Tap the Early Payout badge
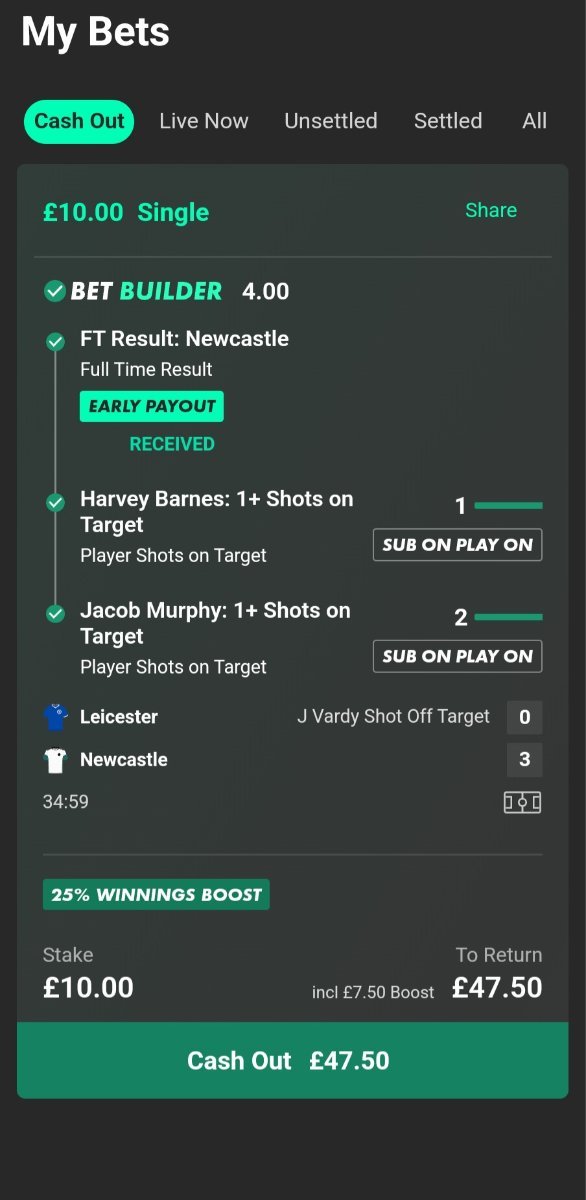The height and width of the screenshot is (1200, 586). (x=152, y=406)
